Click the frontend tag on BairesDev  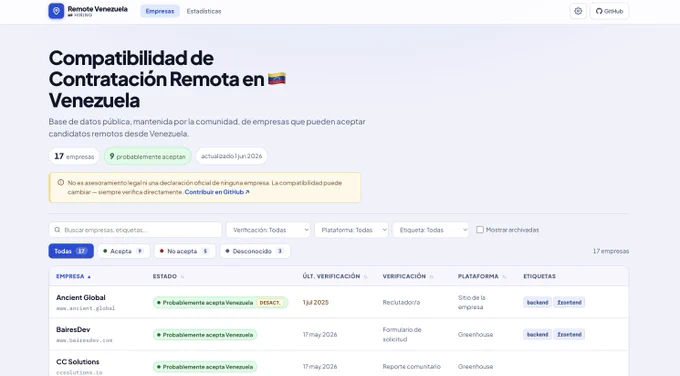tap(569, 334)
